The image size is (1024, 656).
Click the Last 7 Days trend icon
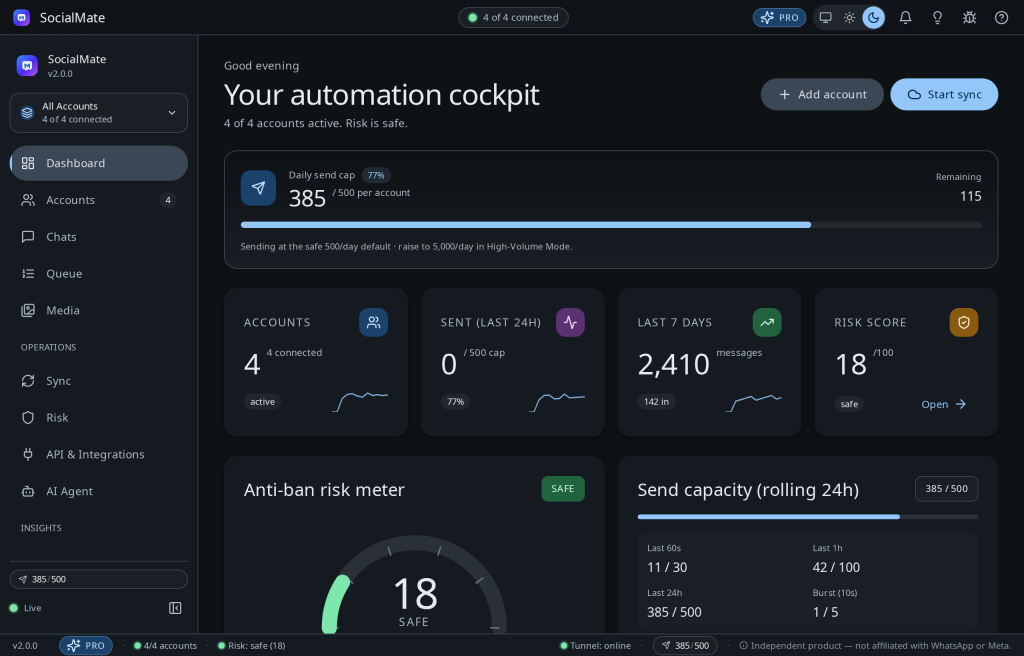pos(767,322)
